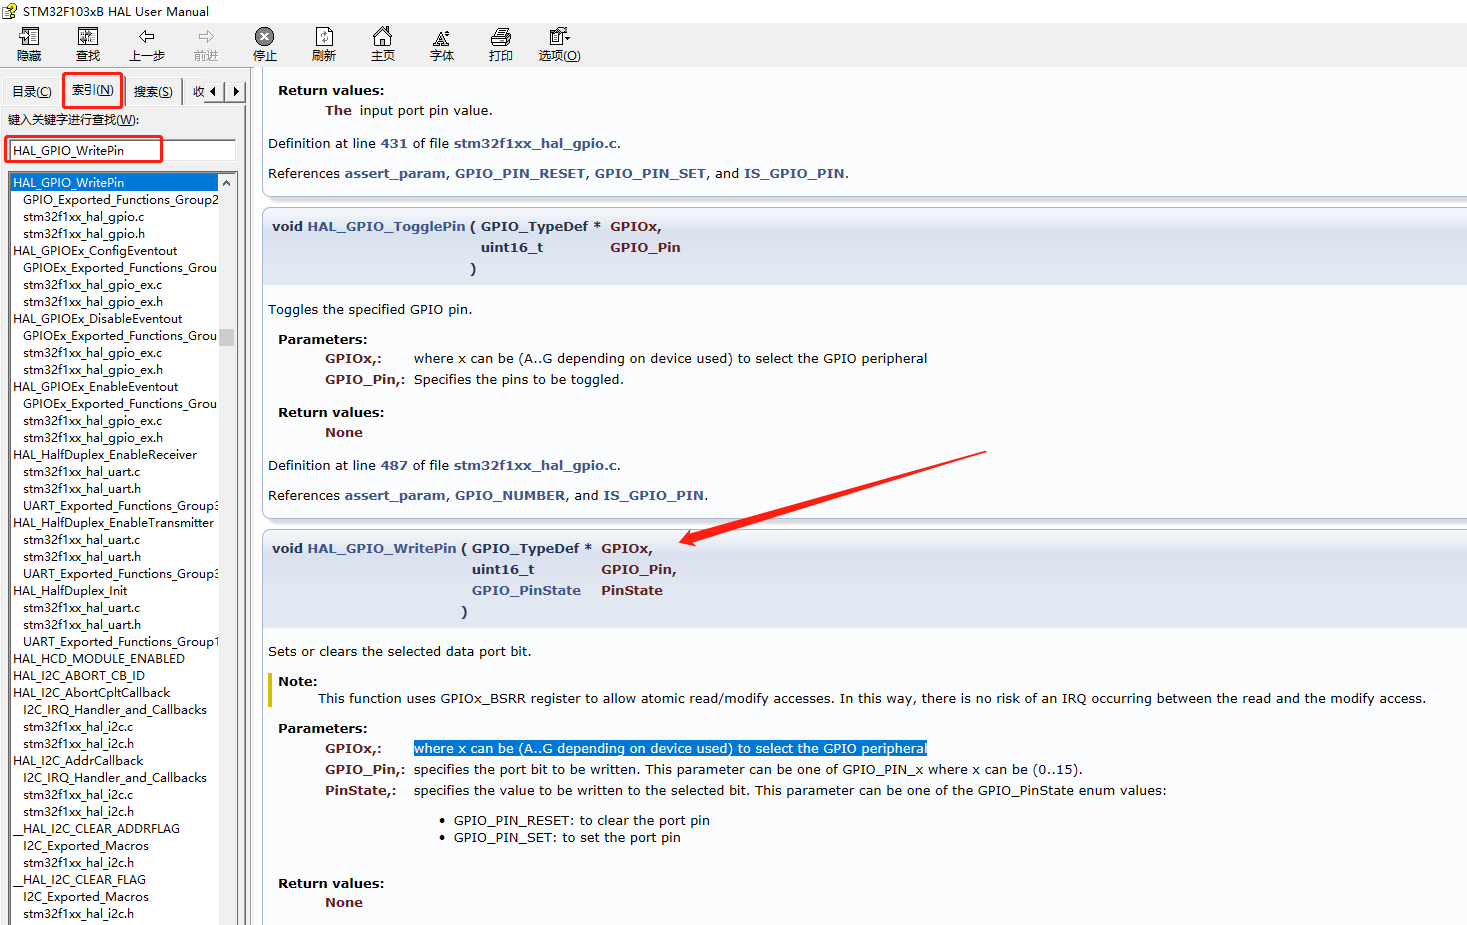Select HAL_GPIOEx_ConfigEventout index entry

coord(95,250)
